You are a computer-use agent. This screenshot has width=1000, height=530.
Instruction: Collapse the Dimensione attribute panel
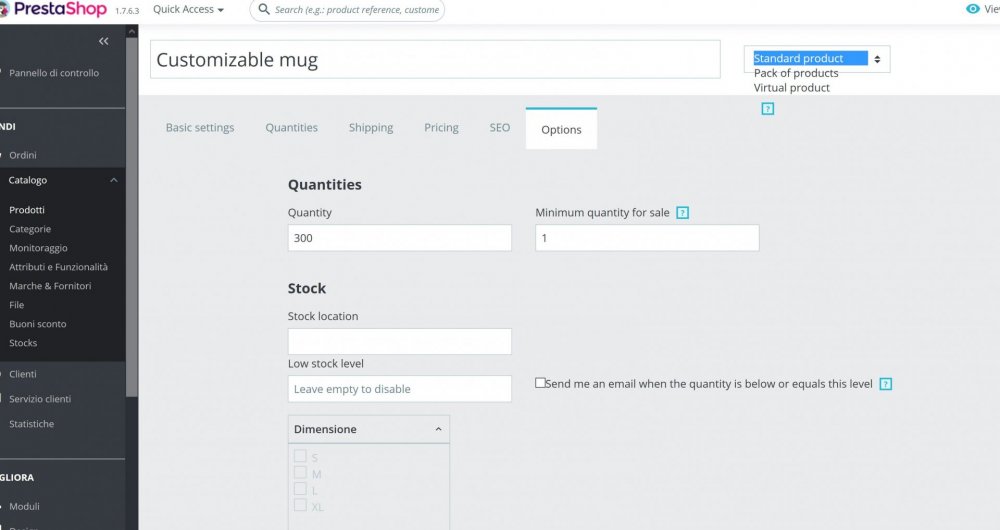(439, 429)
